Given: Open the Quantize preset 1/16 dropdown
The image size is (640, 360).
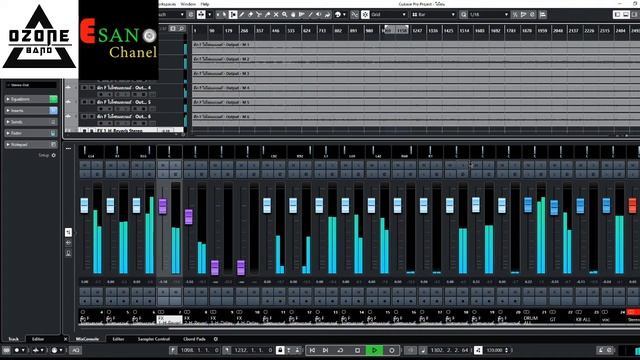Looking at the screenshot, I should (489, 14).
